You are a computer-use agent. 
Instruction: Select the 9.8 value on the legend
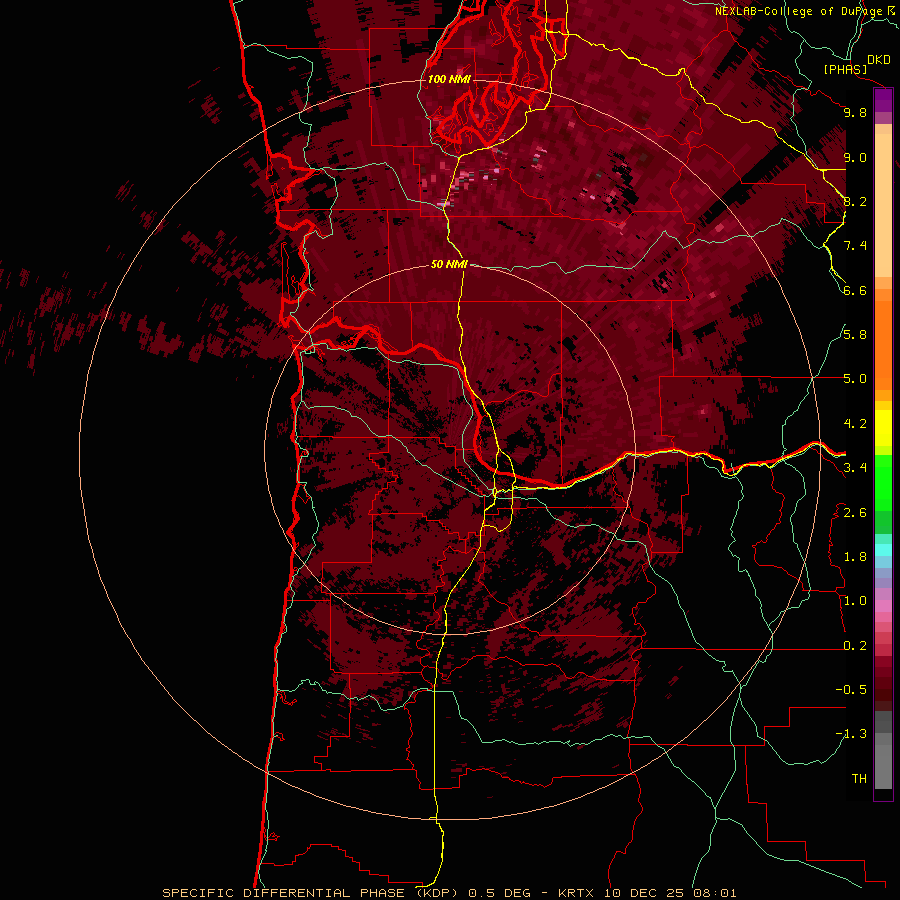click(x=855, y=112)
